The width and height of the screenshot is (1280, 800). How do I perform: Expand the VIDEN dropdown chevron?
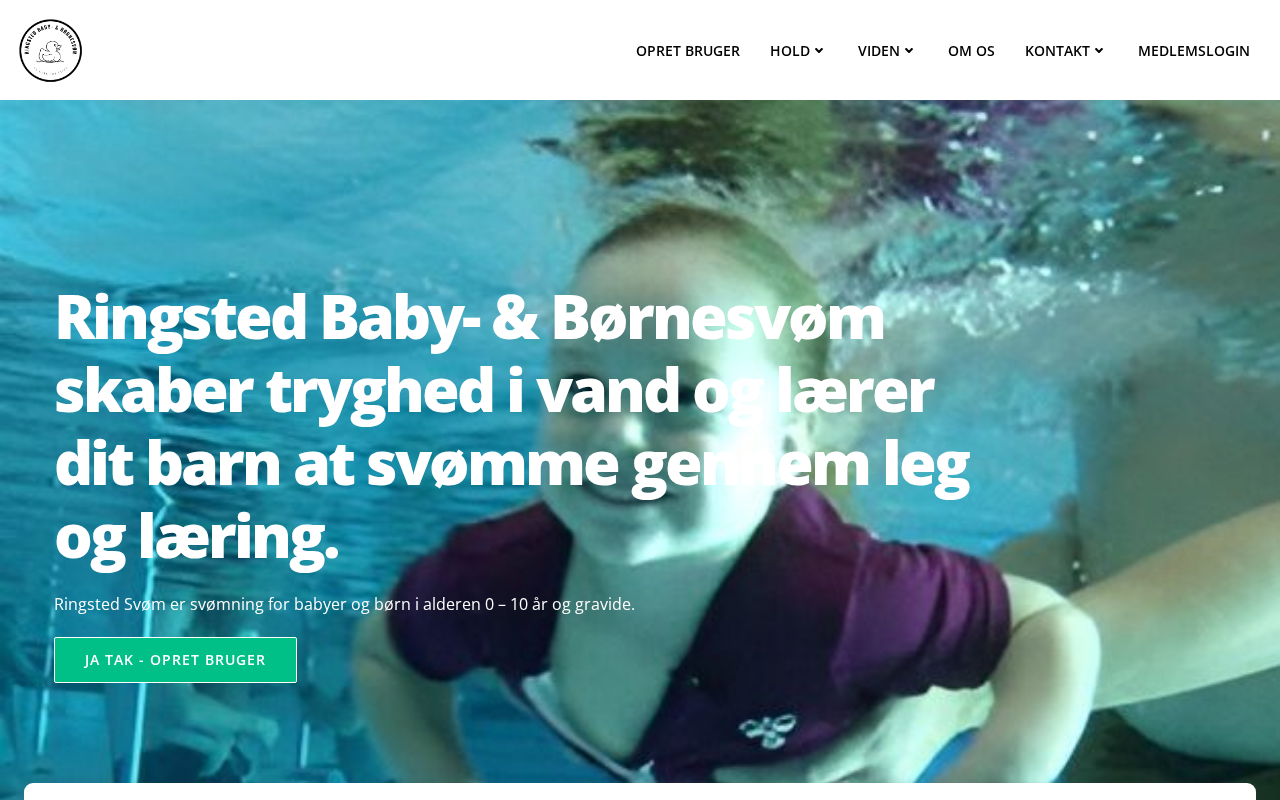909,51
